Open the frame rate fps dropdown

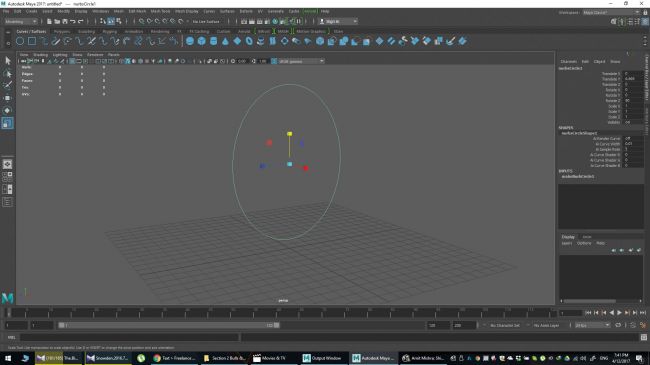tap(592, 326)
